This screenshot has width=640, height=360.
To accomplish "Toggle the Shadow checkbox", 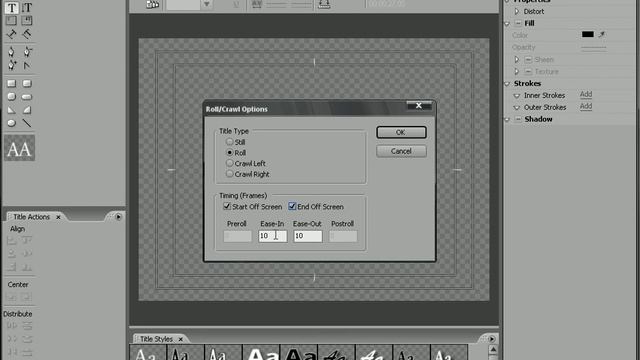I will 518,119.
